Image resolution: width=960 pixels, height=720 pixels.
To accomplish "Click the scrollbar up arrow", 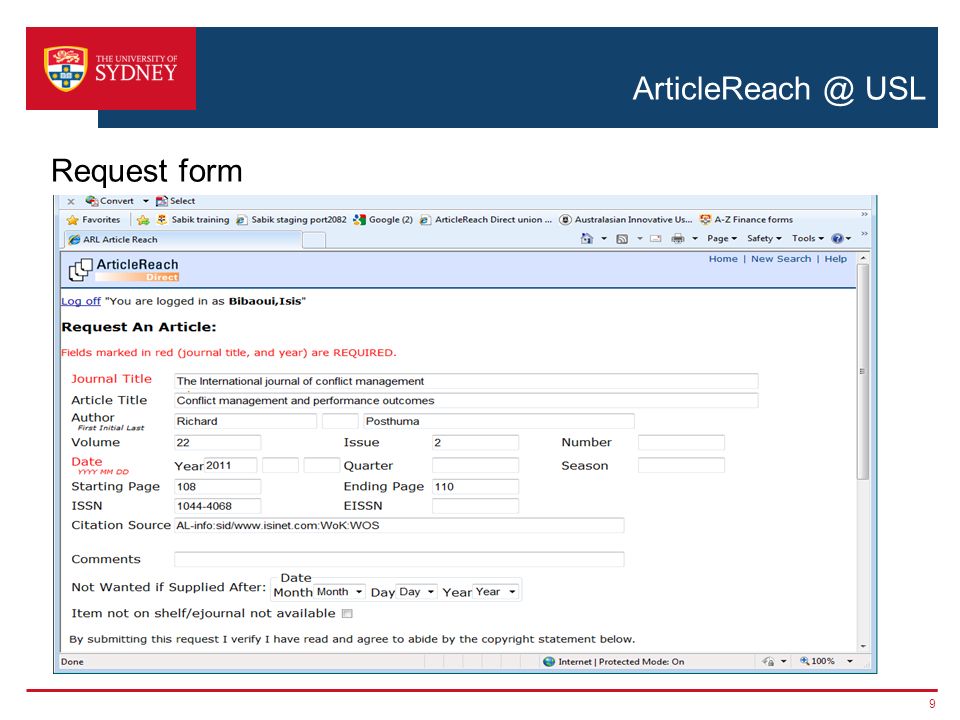I will click(x=863, y=258).
